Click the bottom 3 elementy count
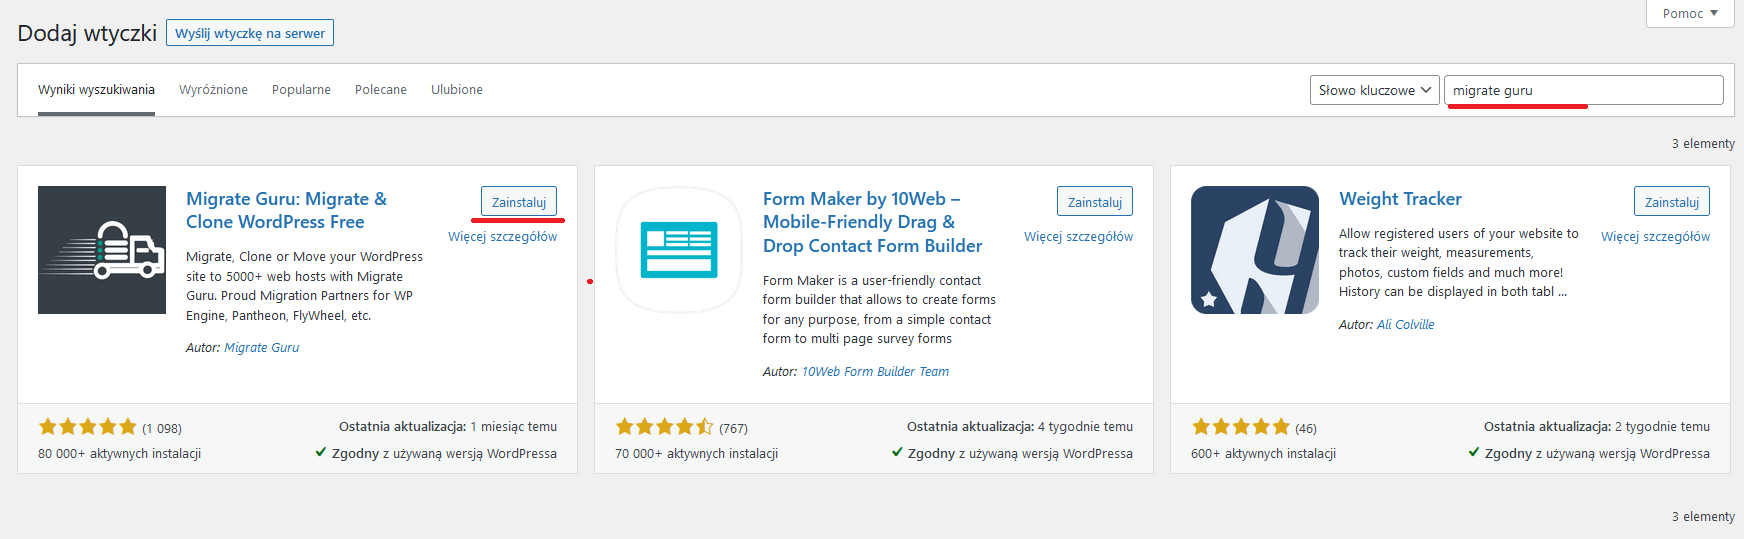The image size is (1744, 539). click(1703, 517)
